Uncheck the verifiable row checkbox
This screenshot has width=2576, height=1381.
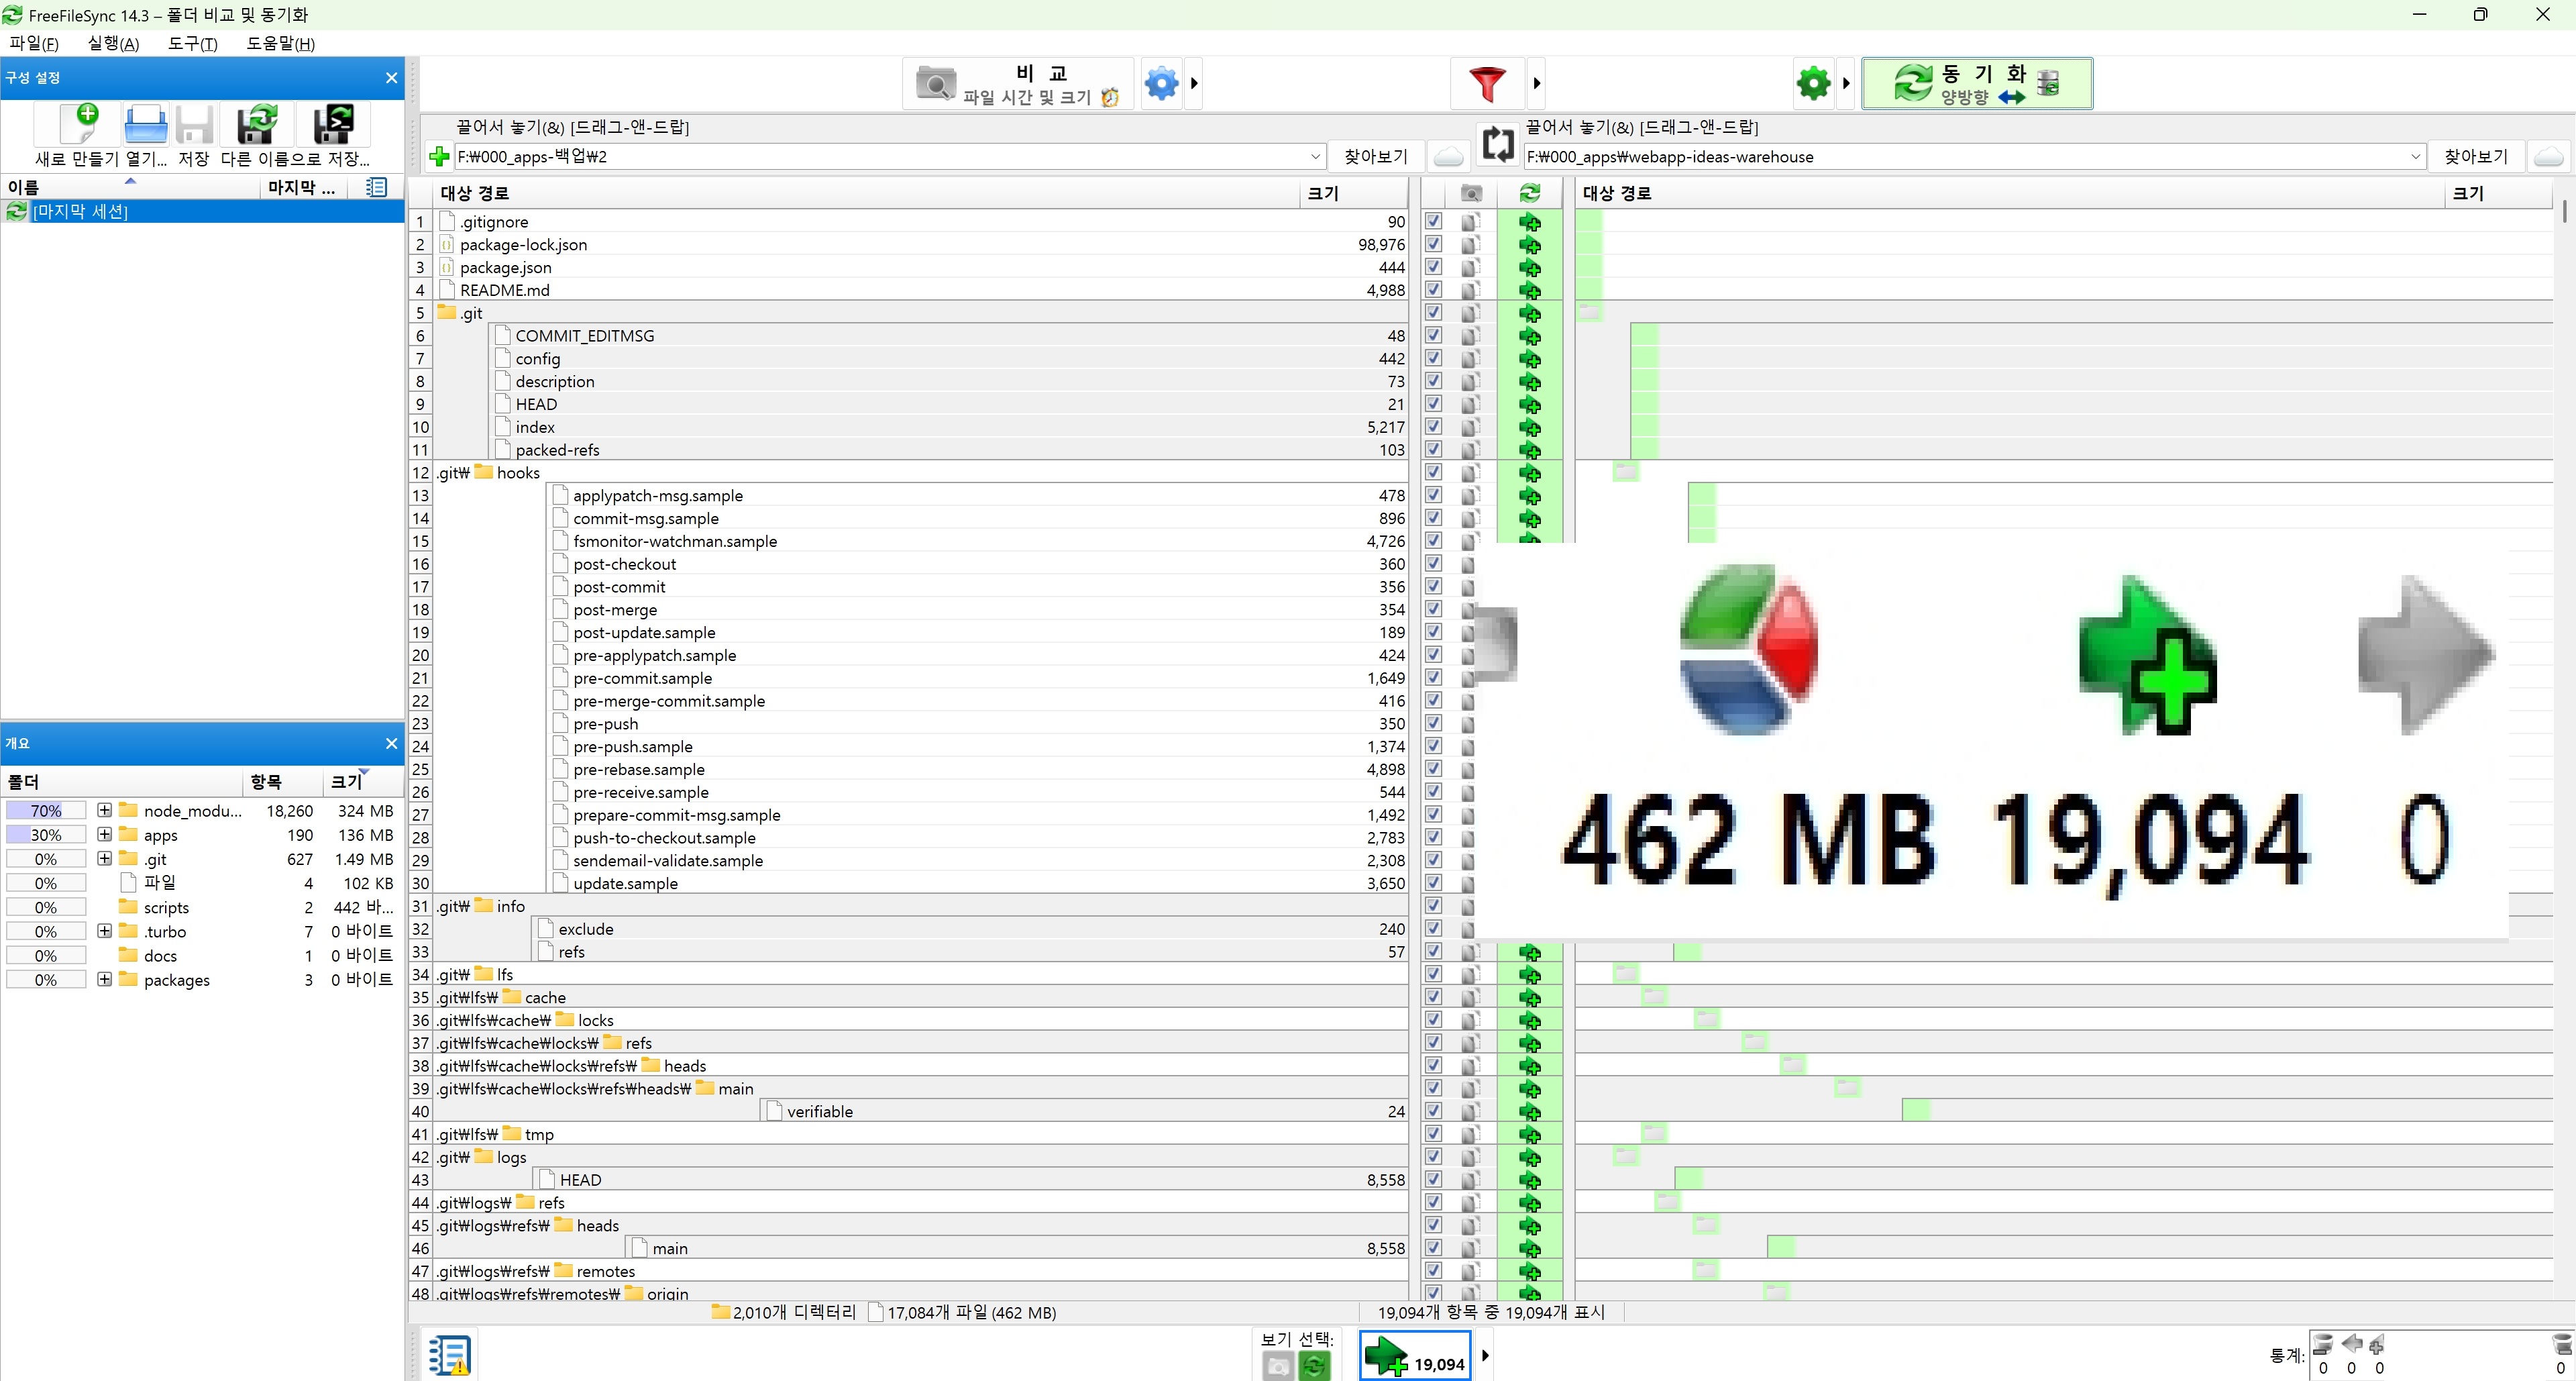pos(1433,1111)
